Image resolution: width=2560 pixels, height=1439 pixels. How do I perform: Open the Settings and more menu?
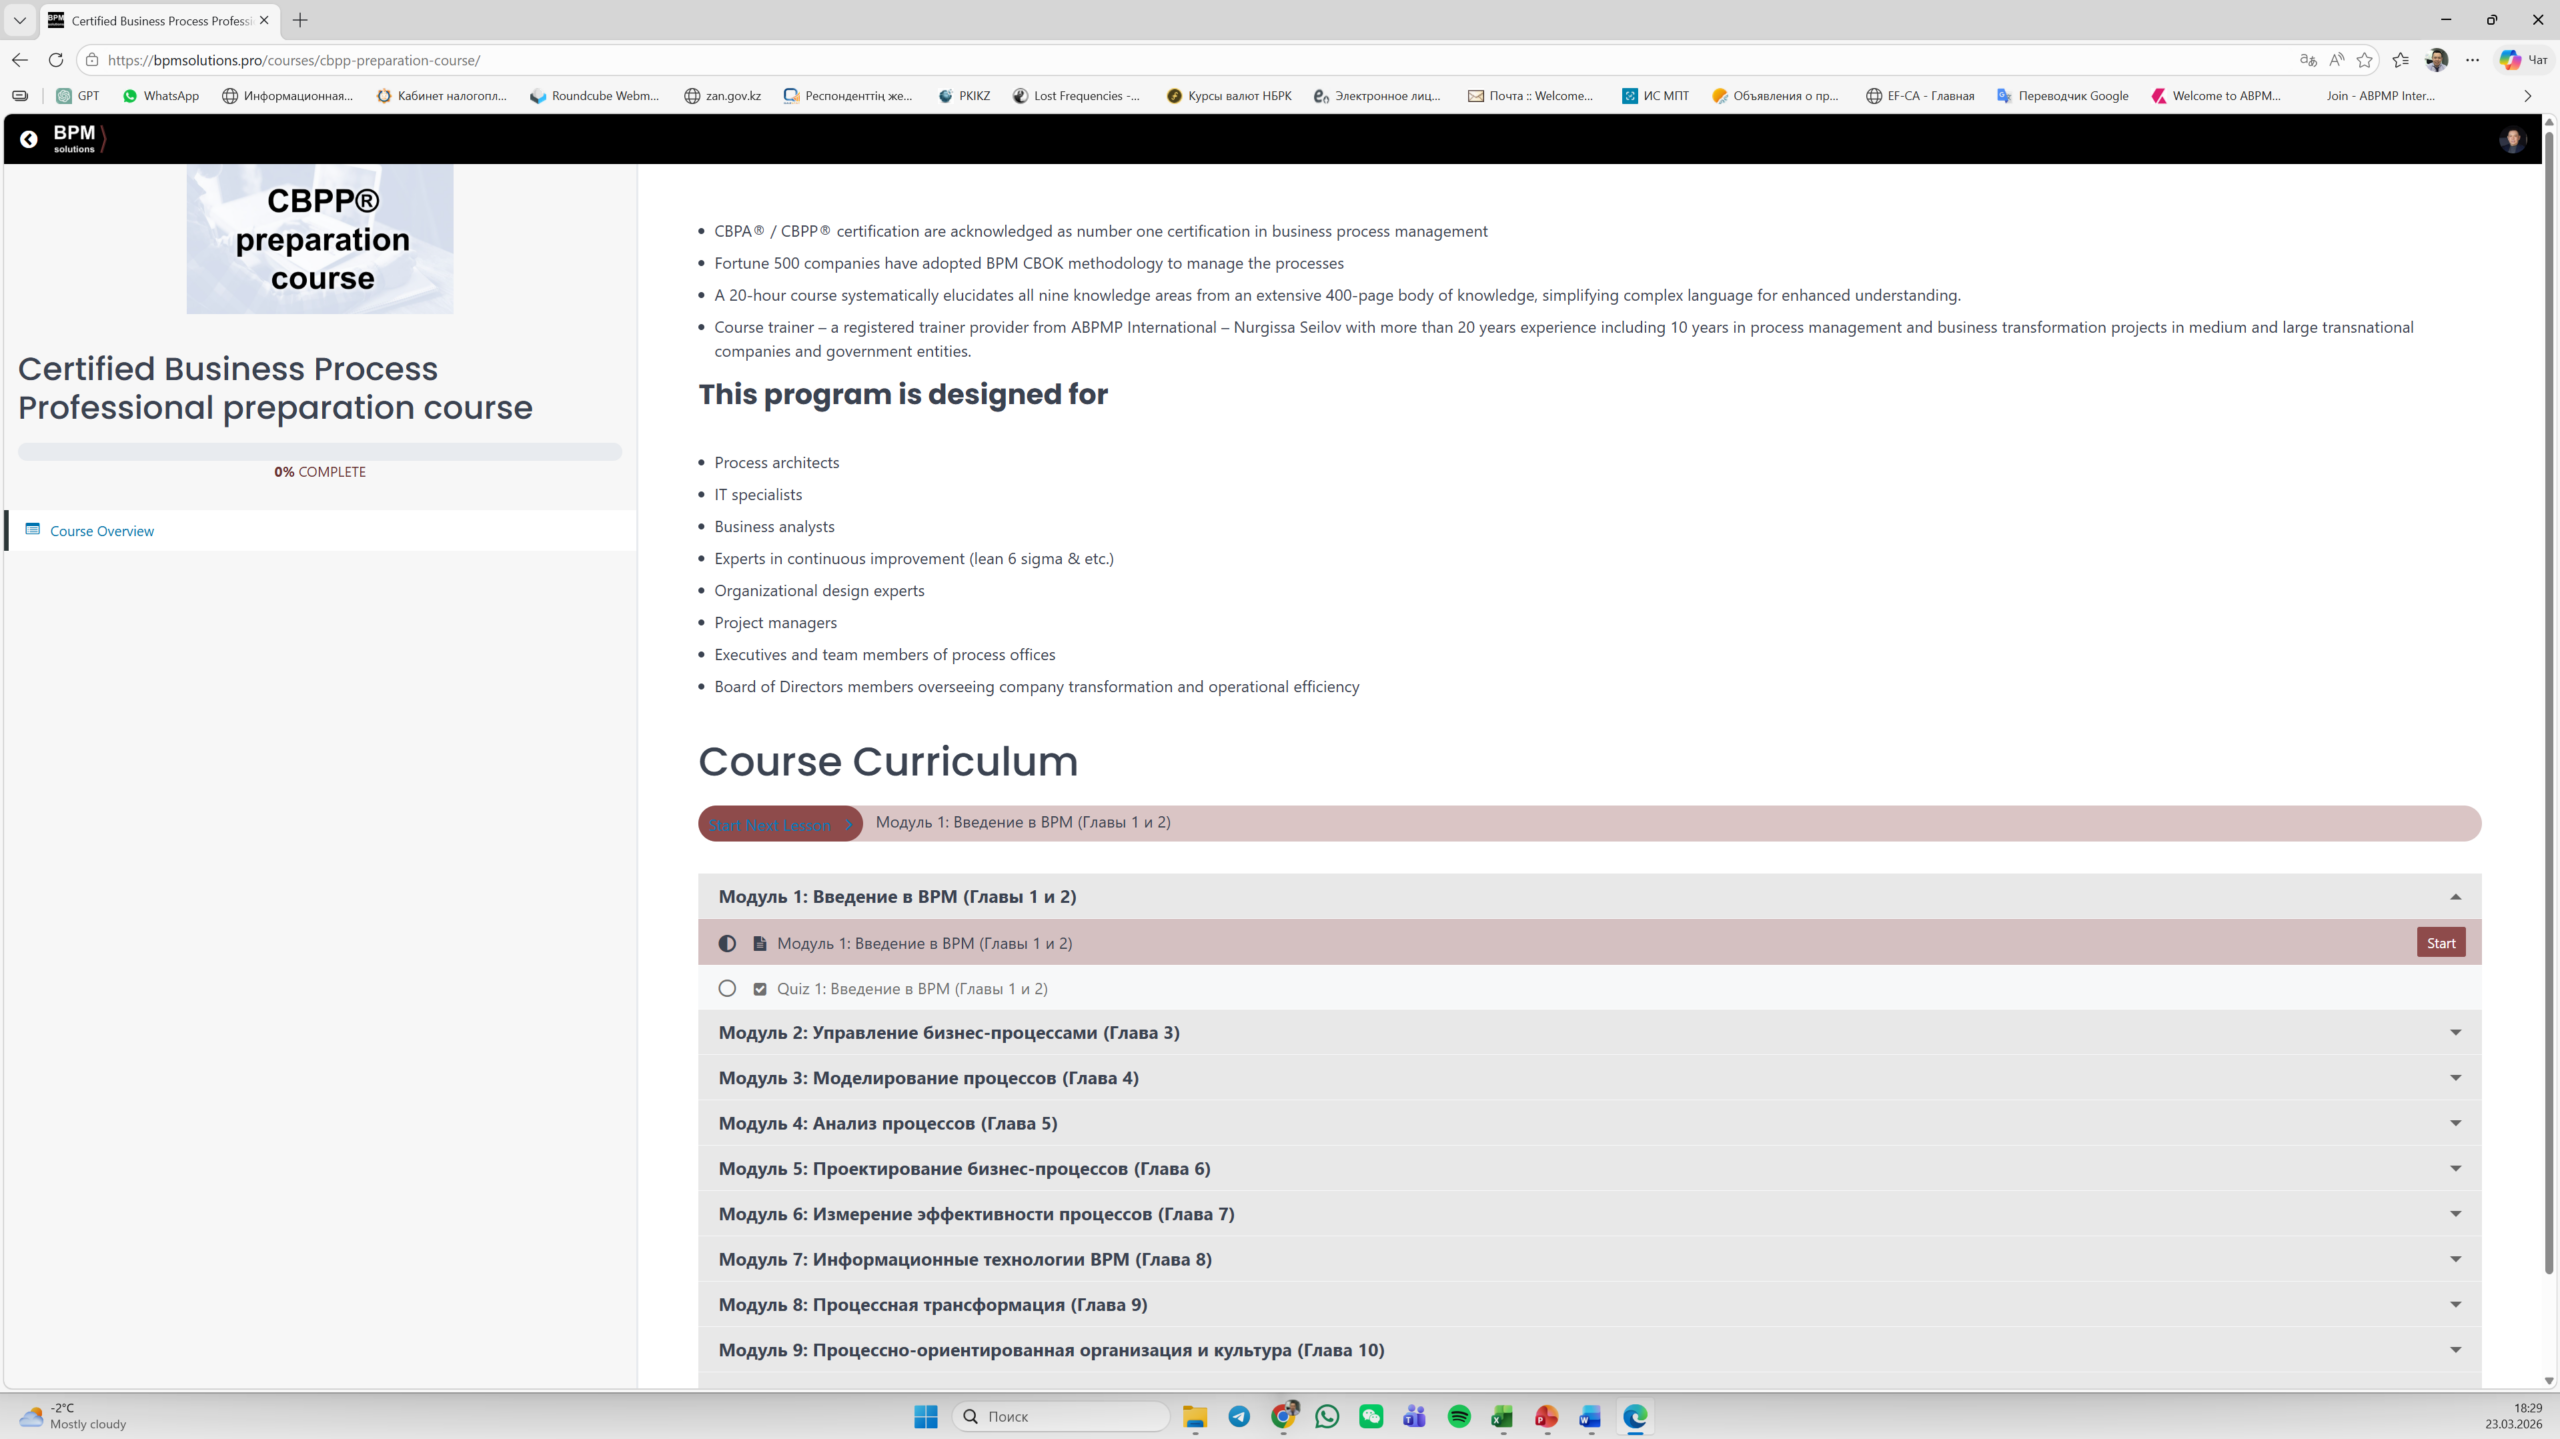[2472, 60]
